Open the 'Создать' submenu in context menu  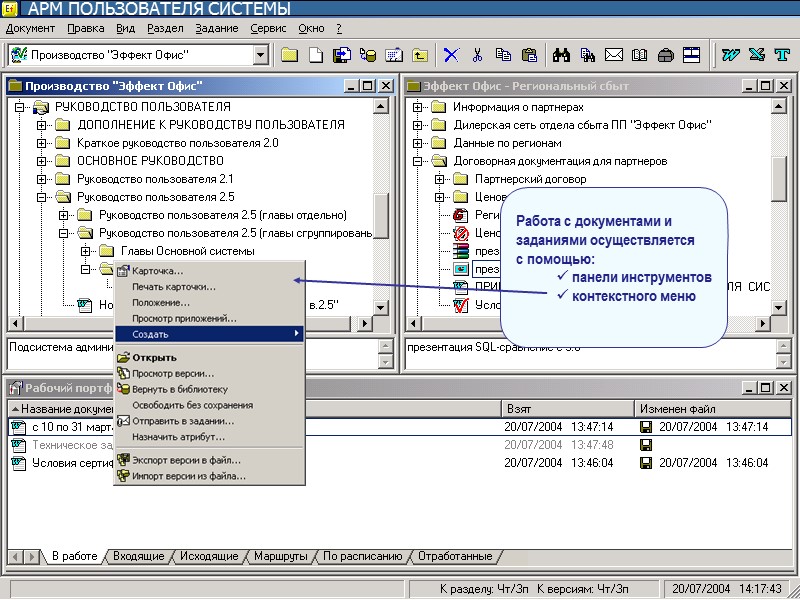coord(210,334)
